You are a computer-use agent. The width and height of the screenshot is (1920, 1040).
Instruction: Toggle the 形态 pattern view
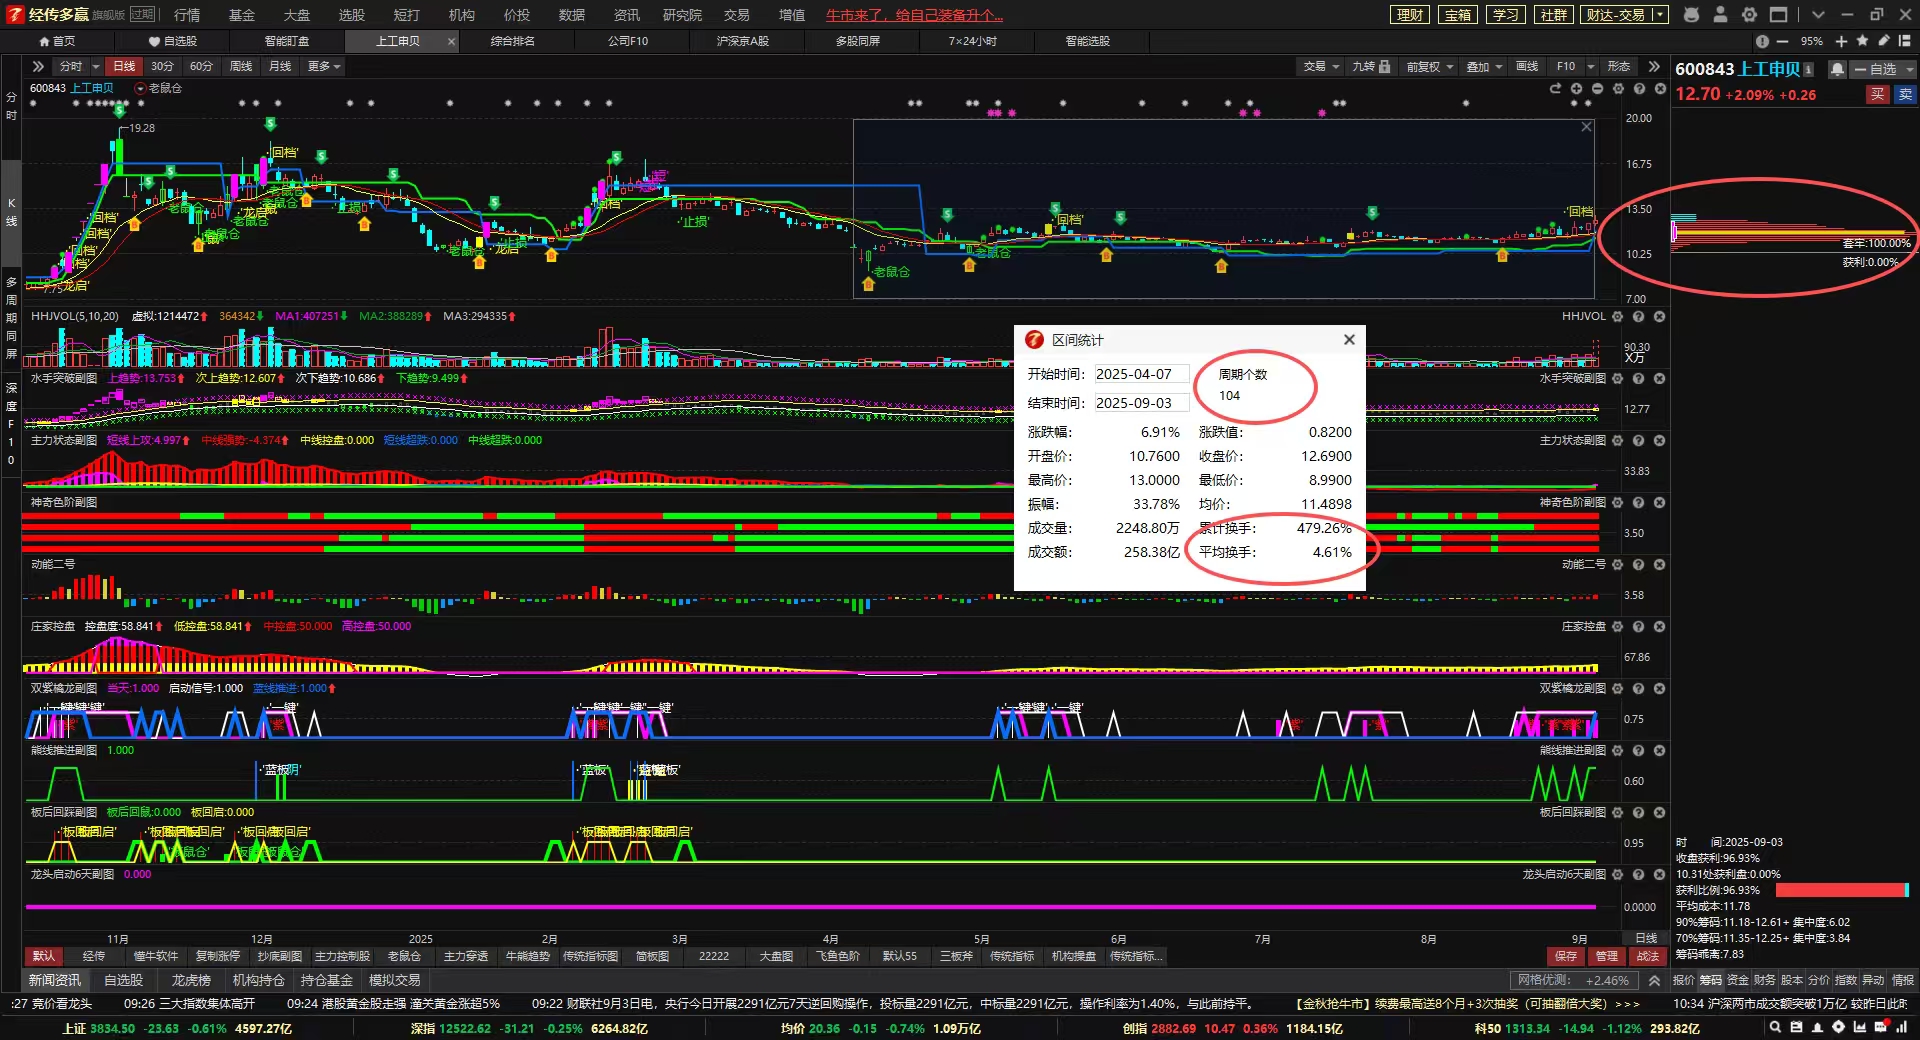coord(1618,66)
